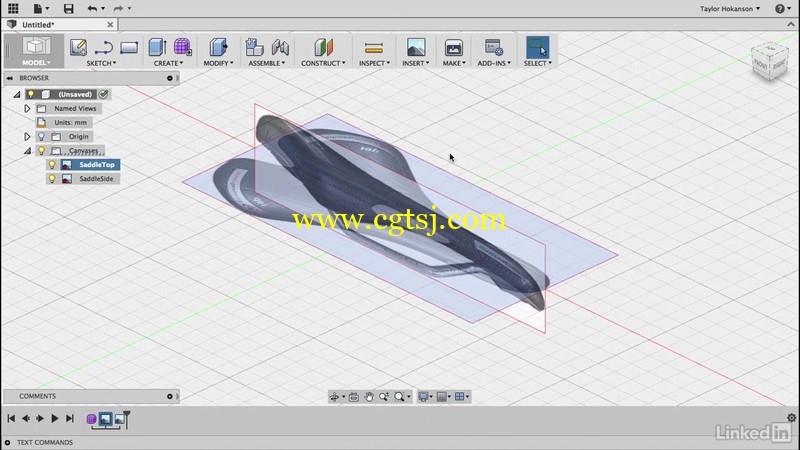The height and width of the screenshot is (450, 800).
Task: Toggle Origin folder visibility bulb
Action: coord(41,136)
